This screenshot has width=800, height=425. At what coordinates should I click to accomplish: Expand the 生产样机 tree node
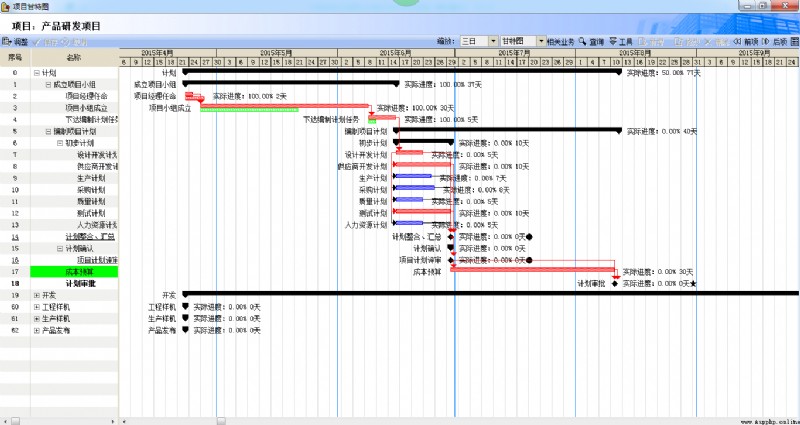click(36, 319)
